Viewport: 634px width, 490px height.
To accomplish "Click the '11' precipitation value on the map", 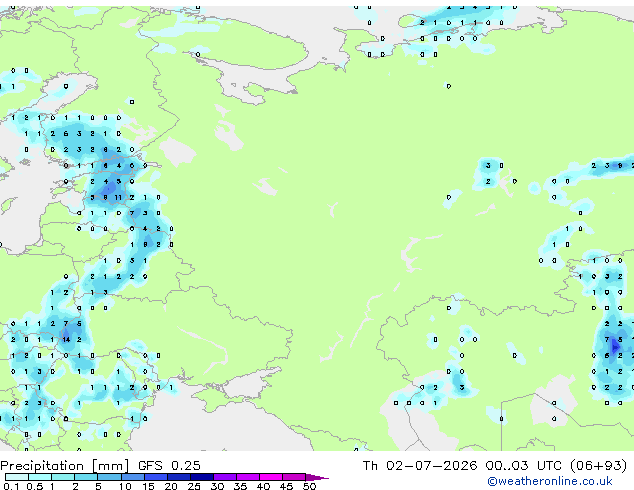I will pyautogui.click(x=118, y=197).
